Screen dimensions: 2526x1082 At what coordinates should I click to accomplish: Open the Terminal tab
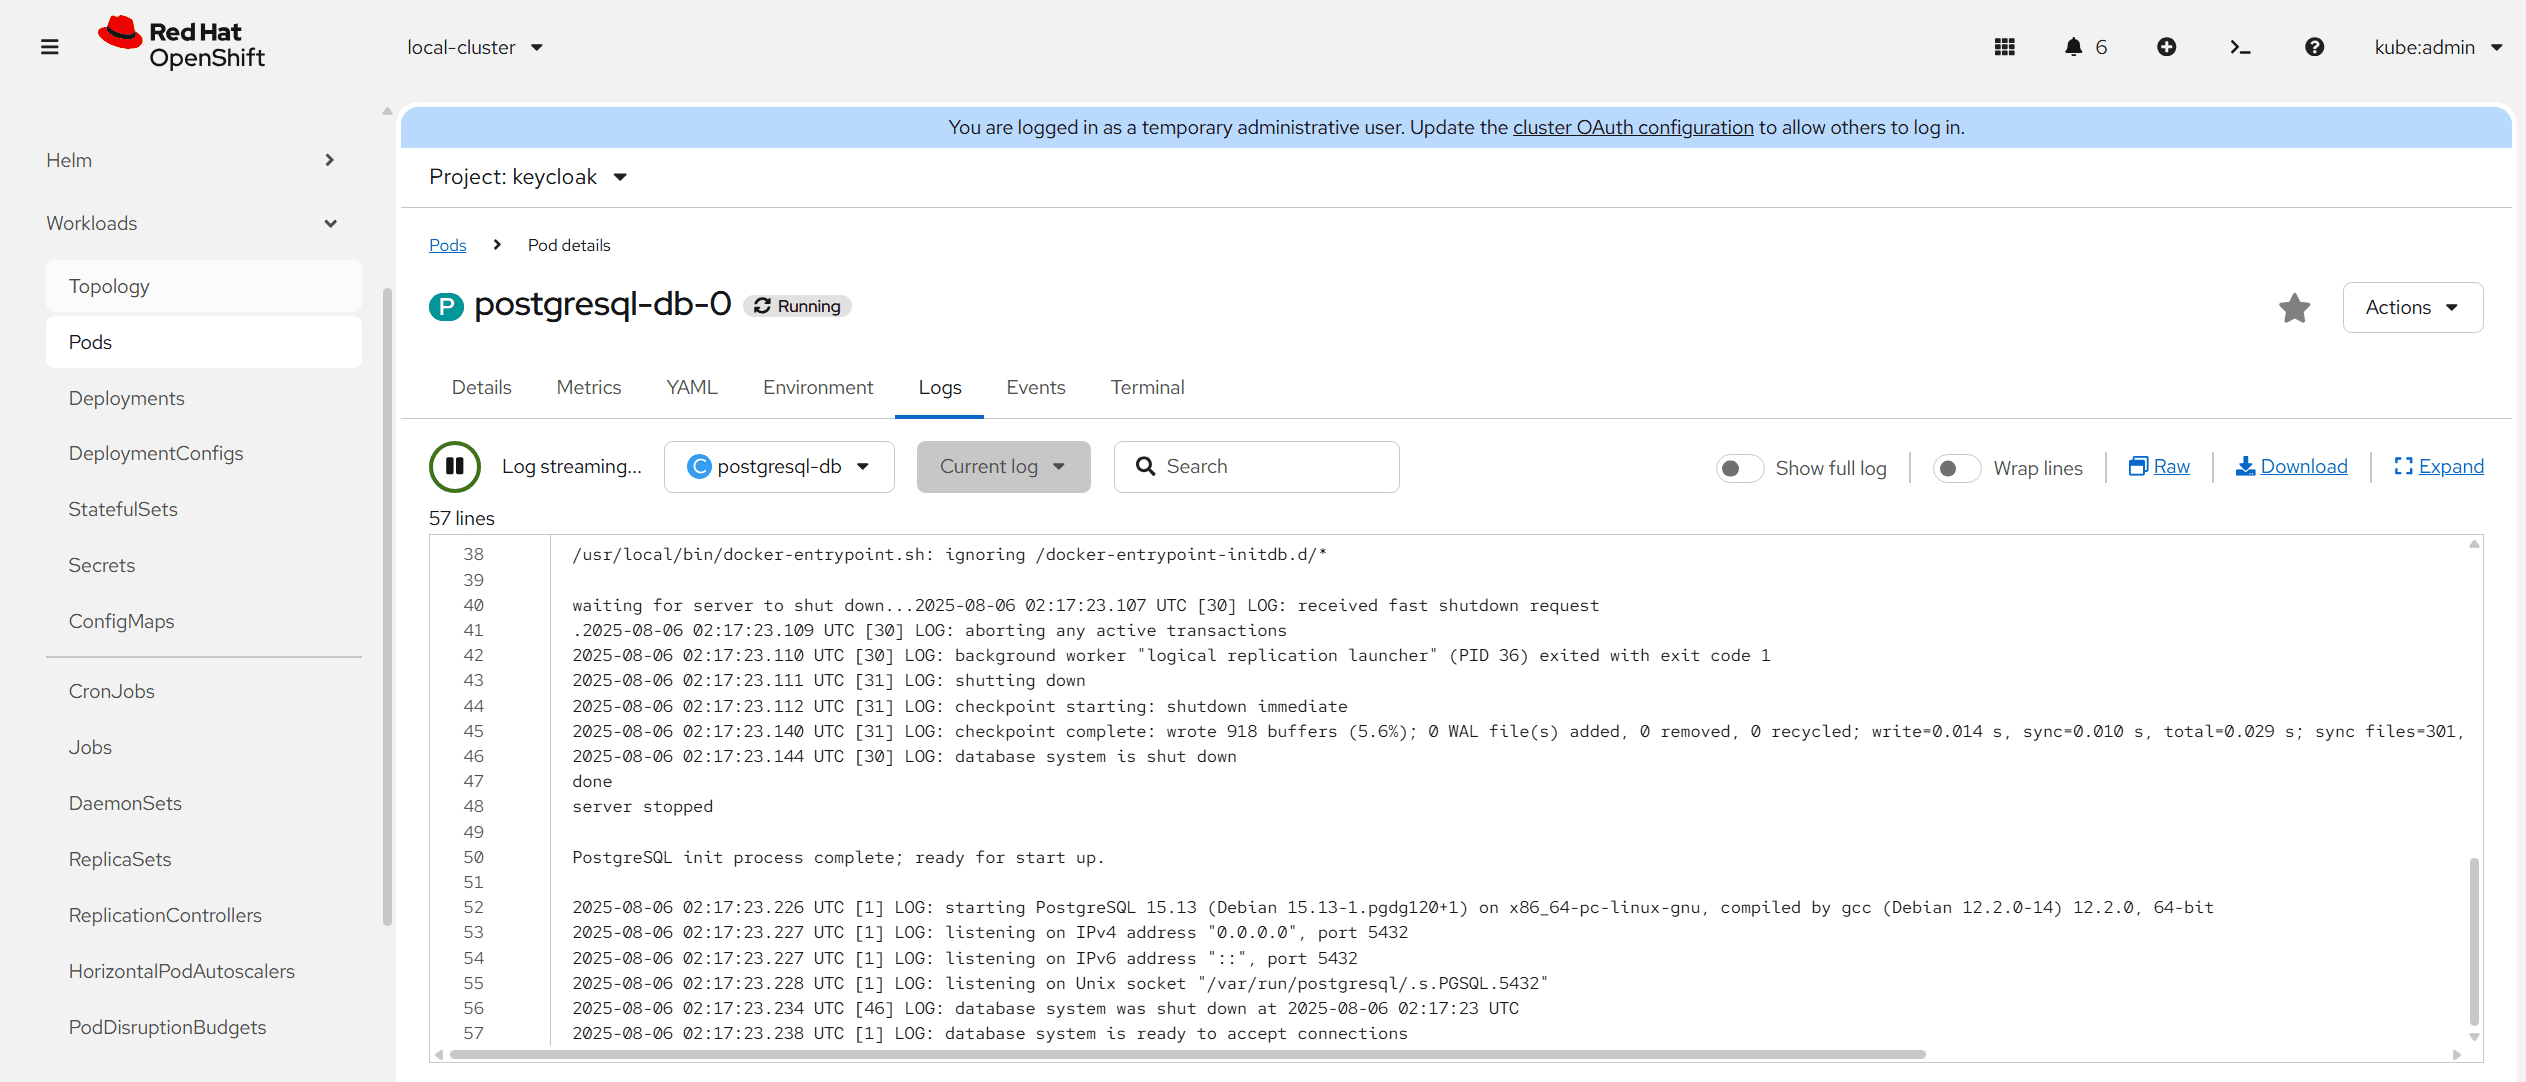(x=1147, y=388)
